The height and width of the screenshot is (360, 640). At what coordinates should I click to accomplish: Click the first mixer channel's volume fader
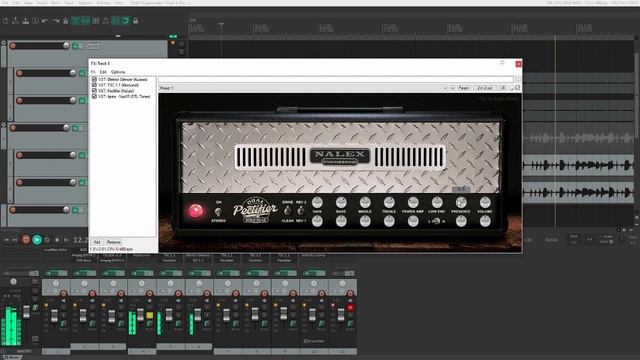pos(55,315)
